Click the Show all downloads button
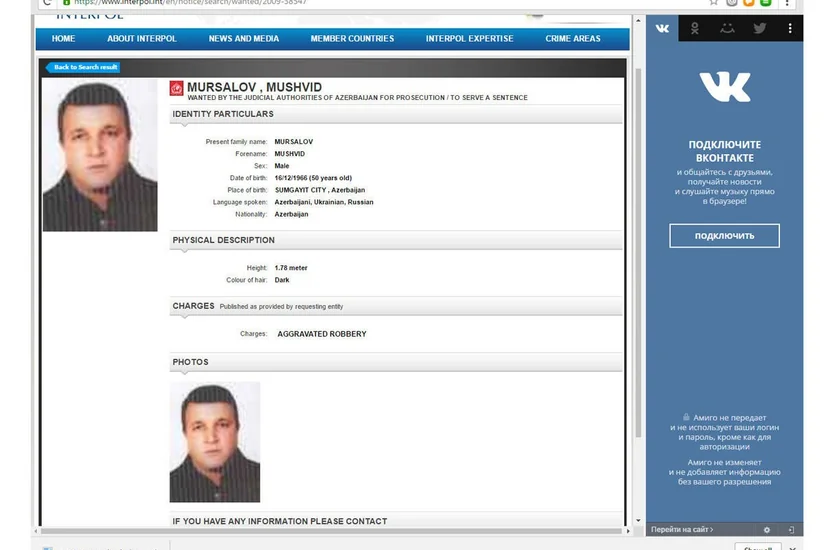This screenshot has height=550, width=824. [758, 547]
